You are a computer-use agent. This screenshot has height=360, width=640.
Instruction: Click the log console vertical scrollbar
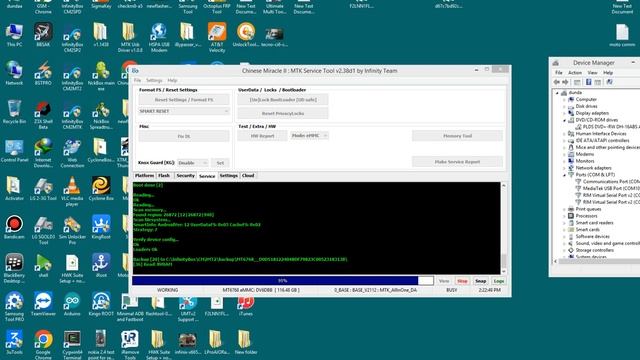[x=504, y=229]
